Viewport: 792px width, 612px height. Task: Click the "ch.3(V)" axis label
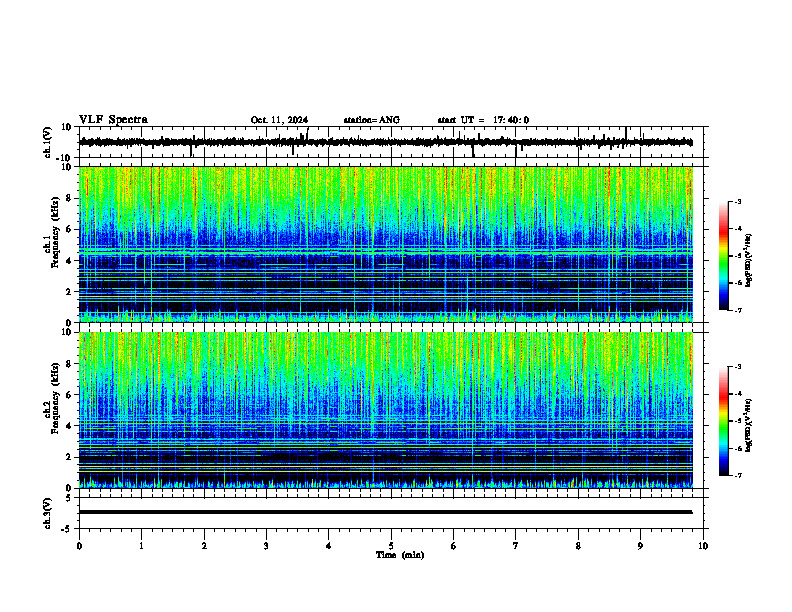[48, 513]
